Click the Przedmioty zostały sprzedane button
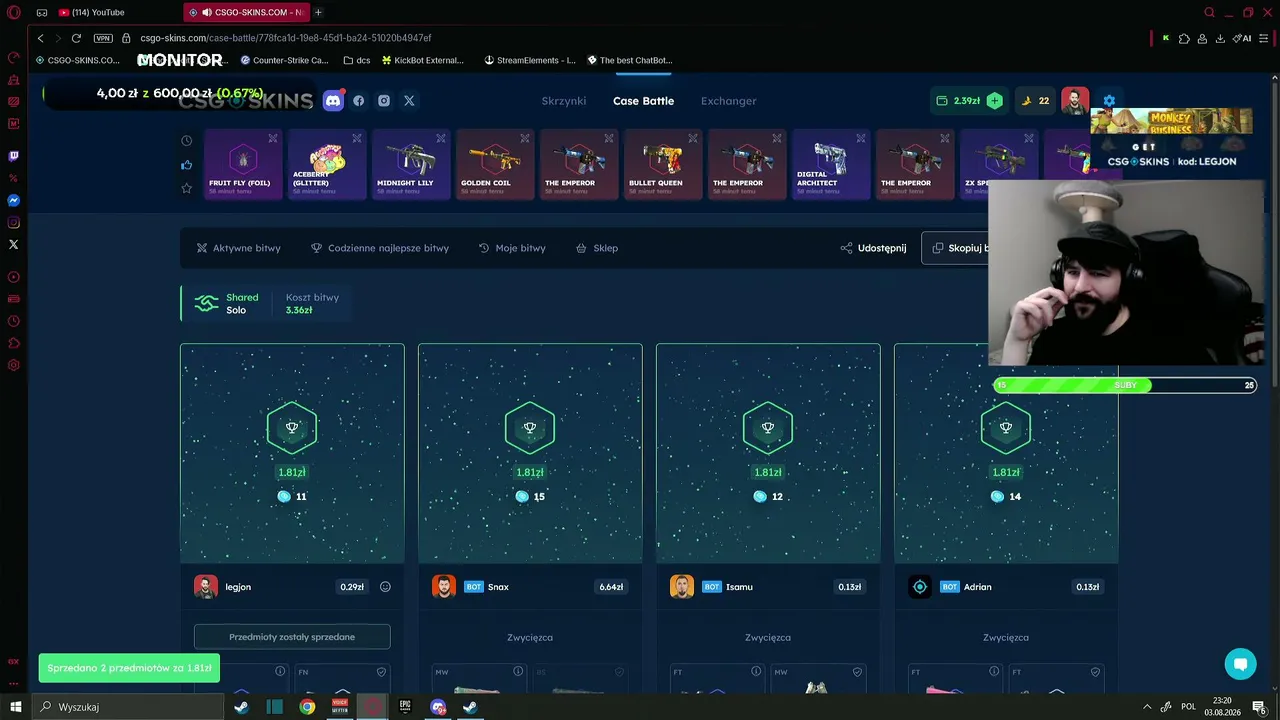Image resolution: width=1280 pixels, height=720 pixels. coord(292,637)
